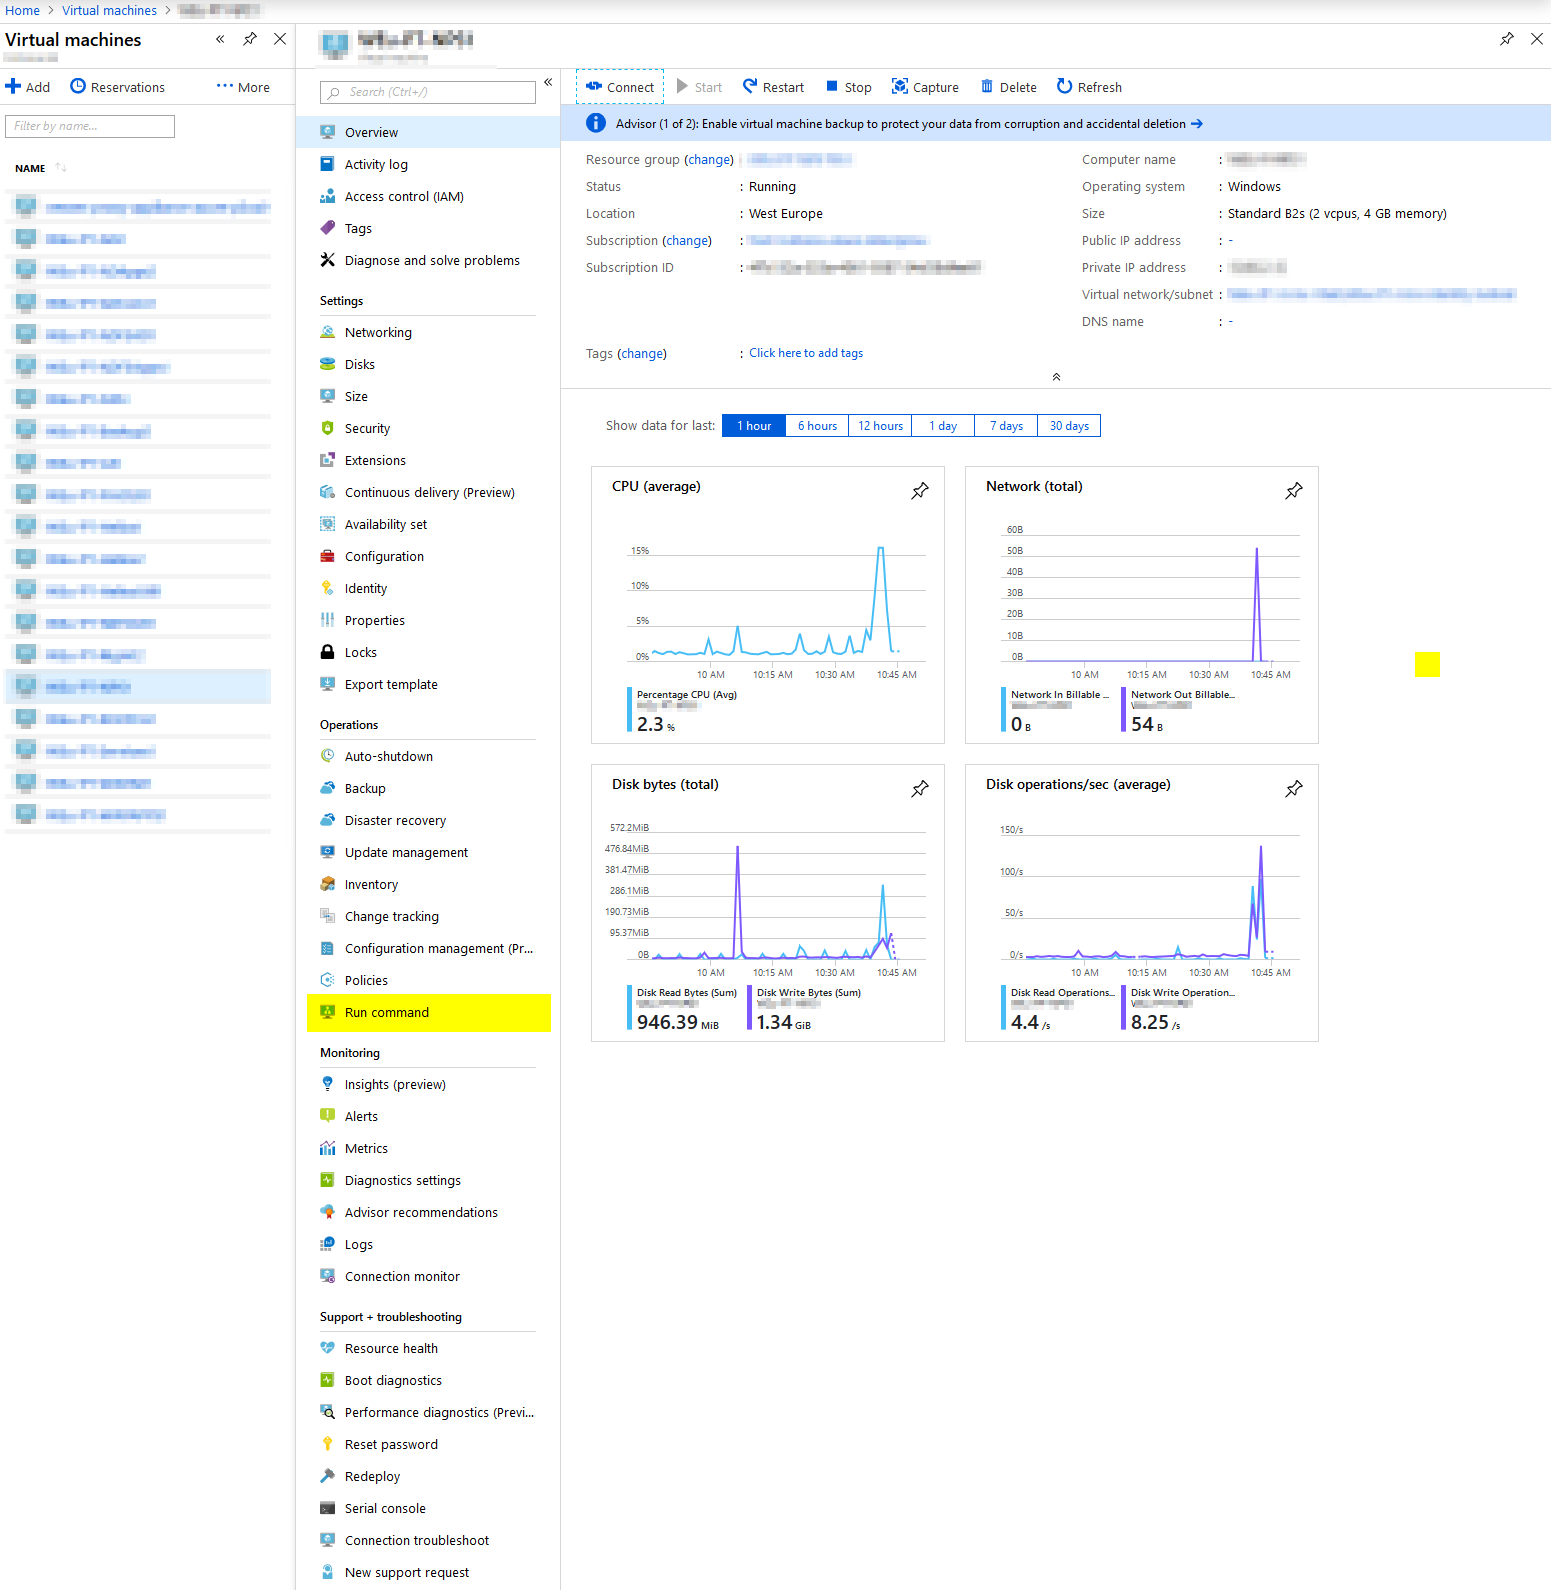Click the Redeploy hammer icon
Screen dimensions: 1551x1590
(x=327, y=1476)
